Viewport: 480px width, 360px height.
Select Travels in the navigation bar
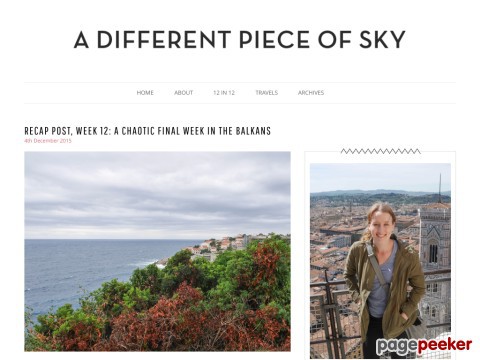click(266, 93)
